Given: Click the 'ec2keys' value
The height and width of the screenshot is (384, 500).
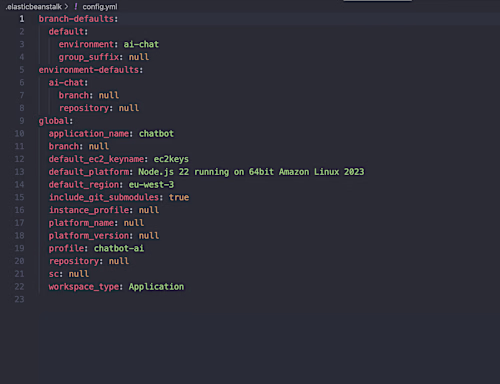Looking at the screenshot, I should pos(171,159).
